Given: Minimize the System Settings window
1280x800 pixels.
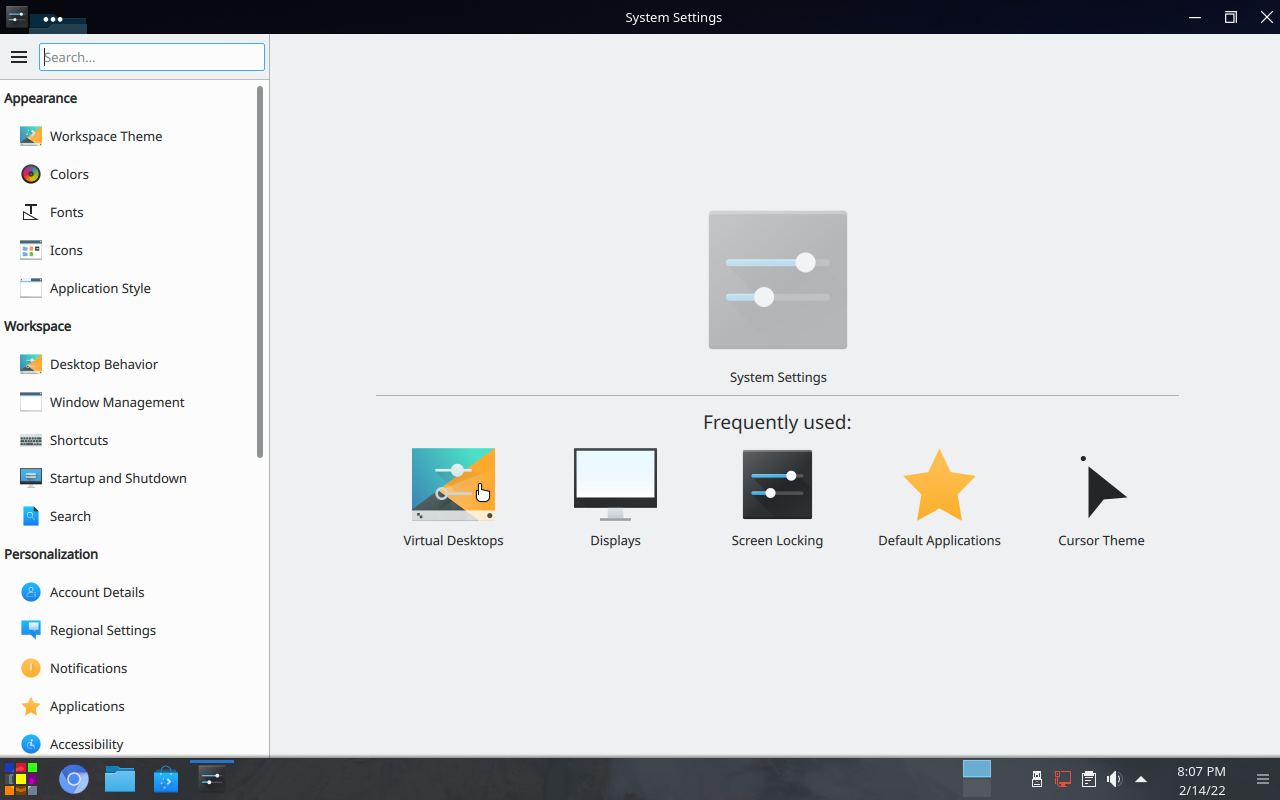Looking at the screenshot, I should coord(1196,17).
